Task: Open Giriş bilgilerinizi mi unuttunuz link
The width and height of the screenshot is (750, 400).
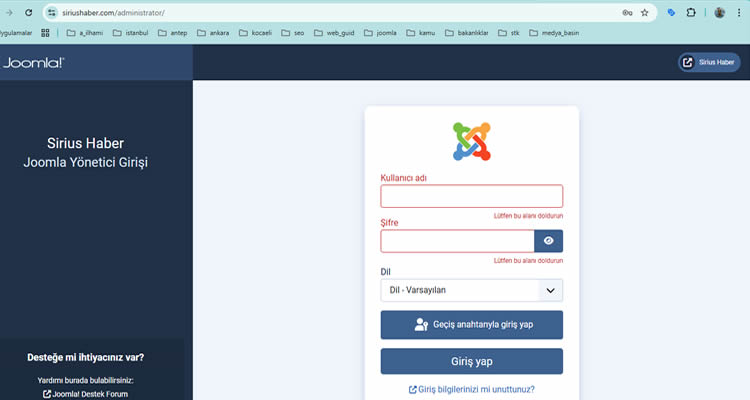Action: coord(472,389)
